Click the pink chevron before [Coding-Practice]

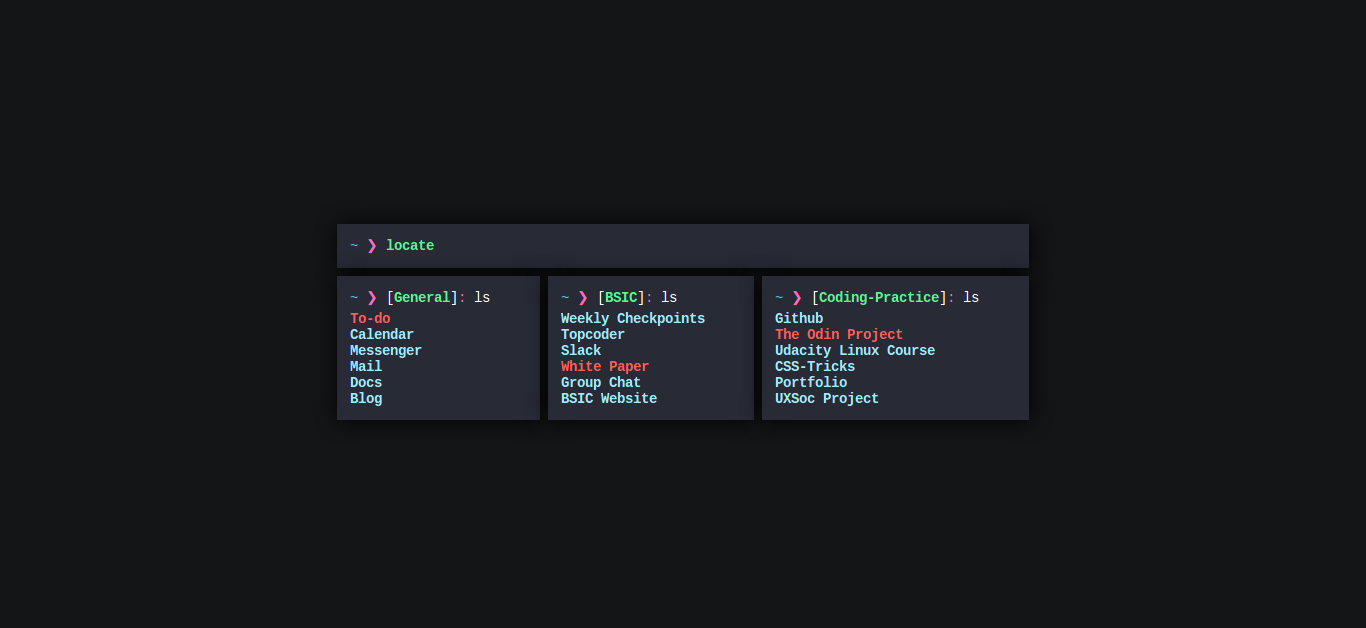[x=797, y=298]
